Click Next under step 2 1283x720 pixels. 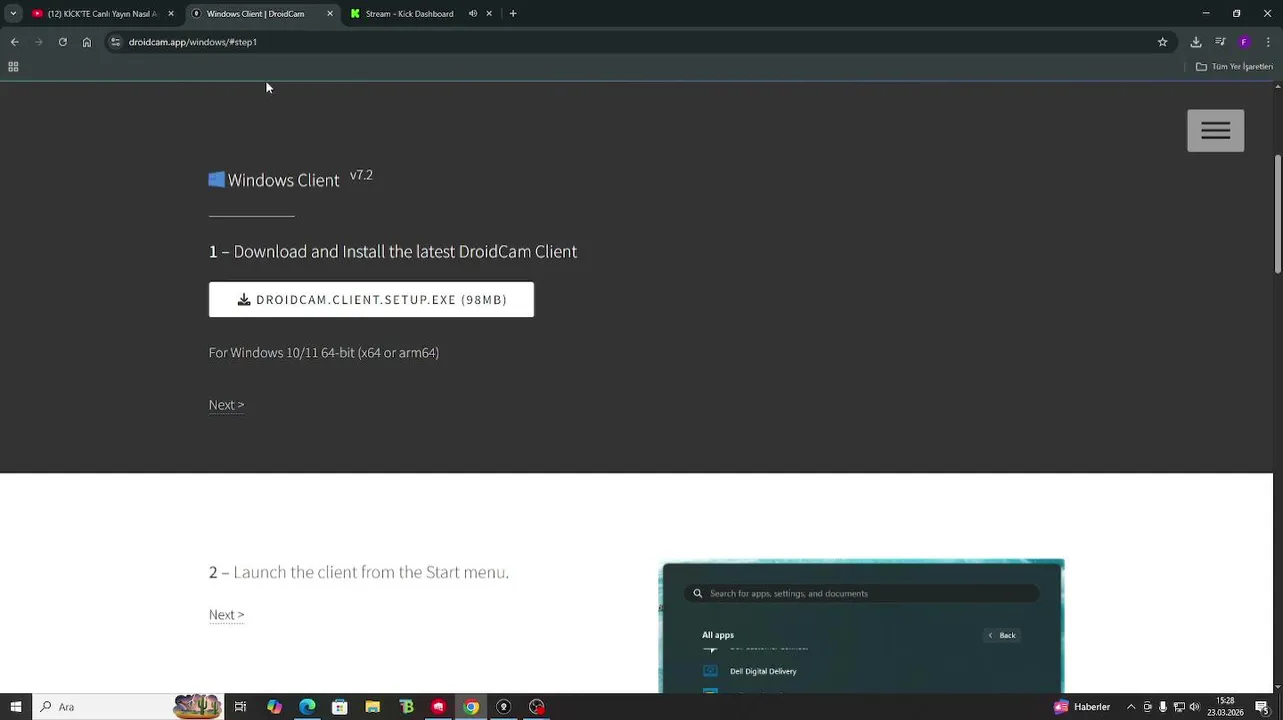pos(226,615)
